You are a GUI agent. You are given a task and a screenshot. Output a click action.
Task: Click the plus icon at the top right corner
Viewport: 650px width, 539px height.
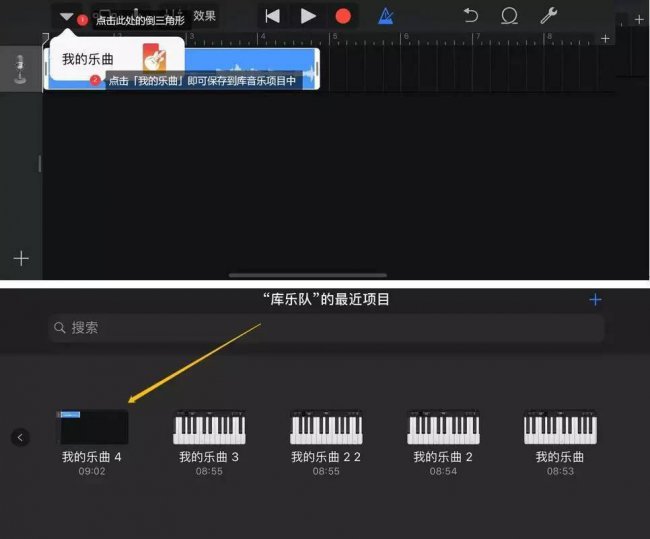point(639,19)
